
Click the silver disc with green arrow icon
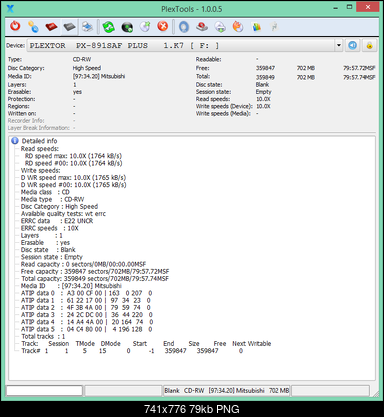coord(145,27)
